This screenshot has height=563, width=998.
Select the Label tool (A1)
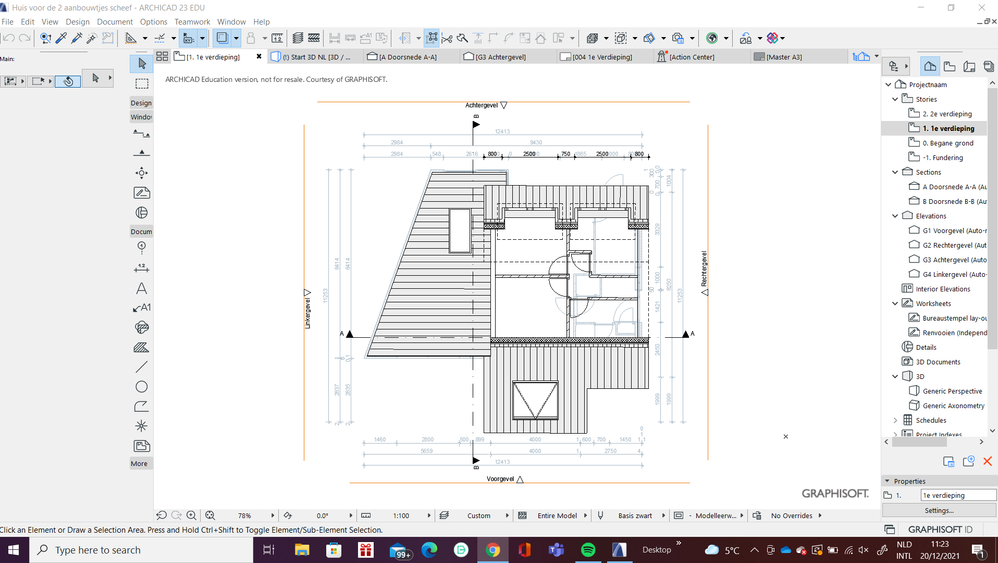pos(141,308)
